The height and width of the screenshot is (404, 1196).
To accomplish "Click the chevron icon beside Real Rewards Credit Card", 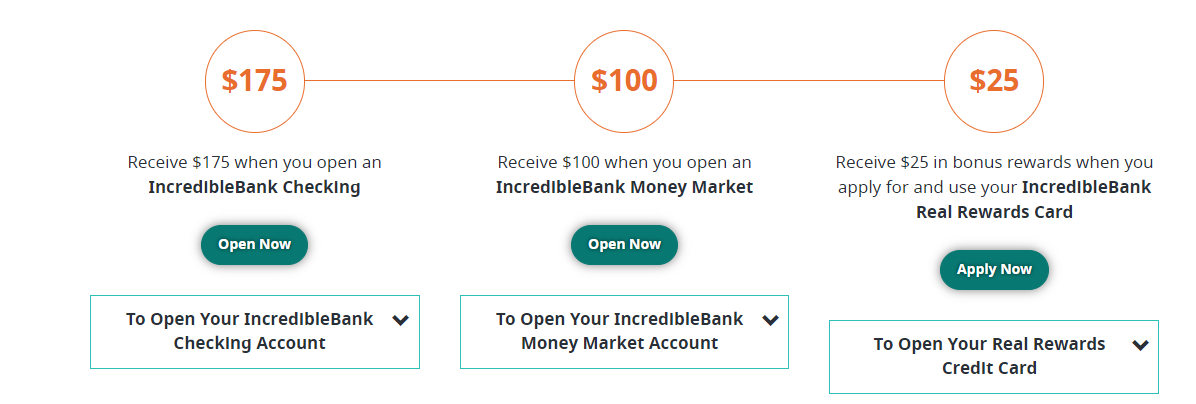I will 1140,345.
